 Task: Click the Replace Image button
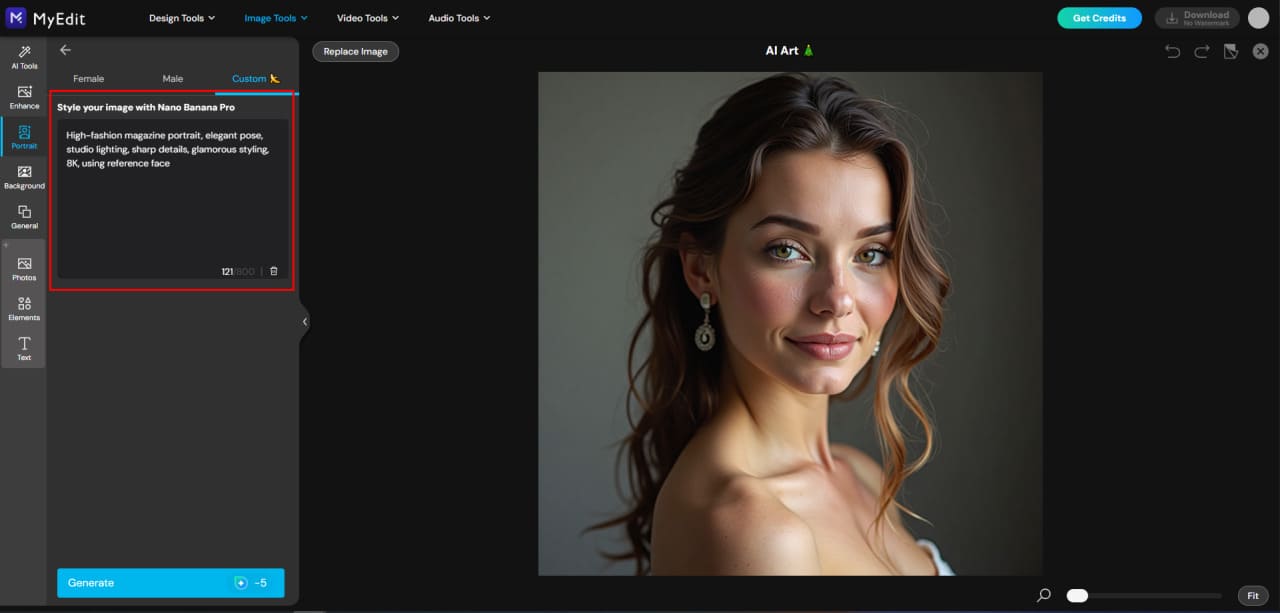(355, 51)
